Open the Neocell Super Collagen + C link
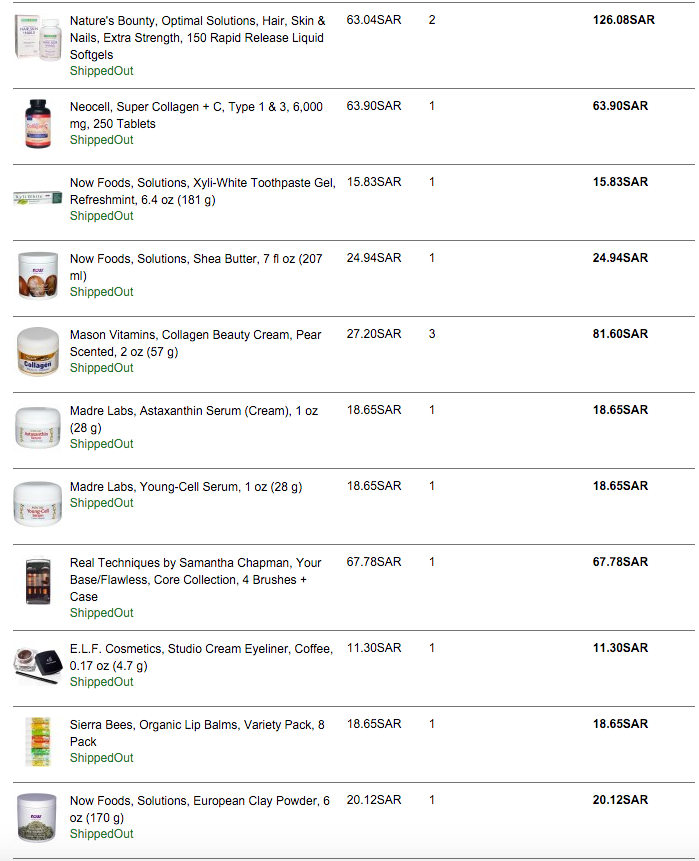This screenshot has width=699, height=861. click(x=196, y=114)
